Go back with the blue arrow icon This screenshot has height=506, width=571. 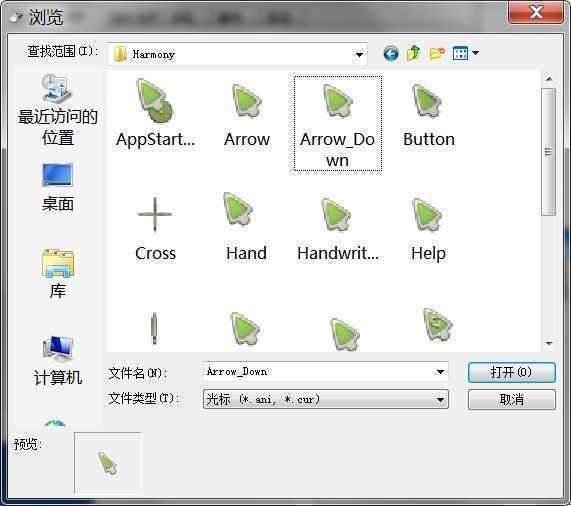(x=391, y=54)
